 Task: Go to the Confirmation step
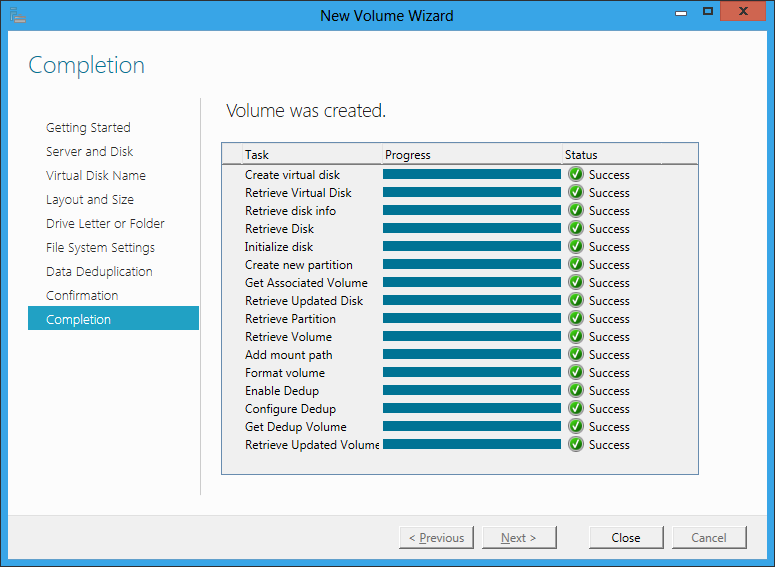82,296
